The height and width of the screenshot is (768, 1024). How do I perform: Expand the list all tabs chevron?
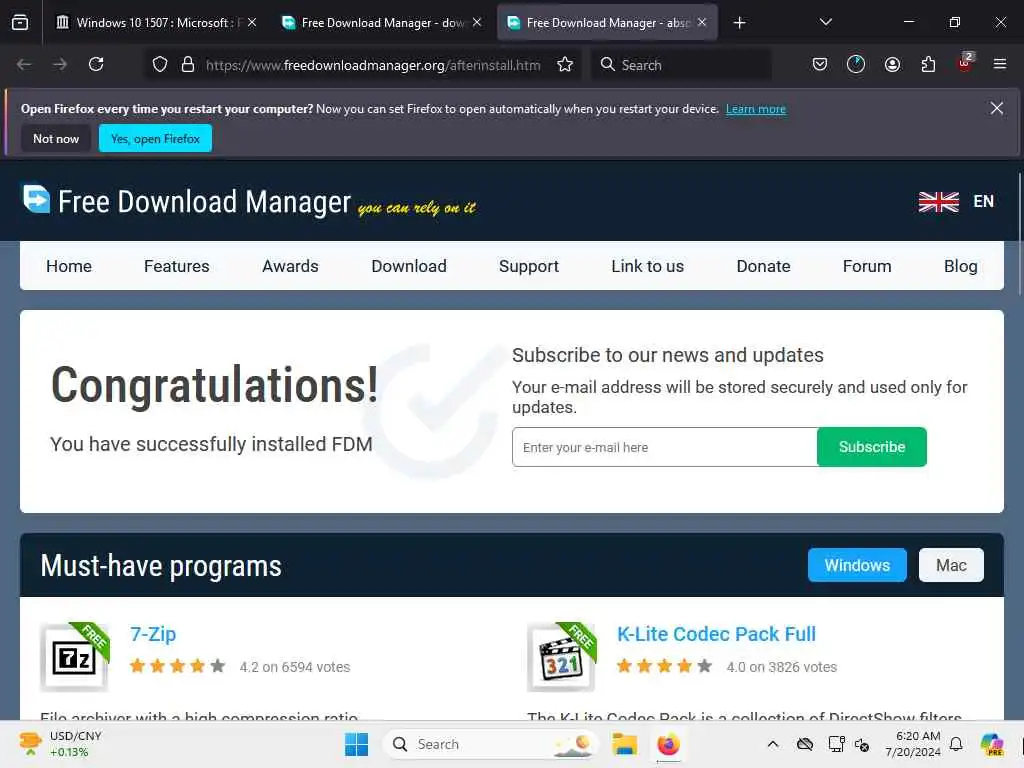point(825,22)
